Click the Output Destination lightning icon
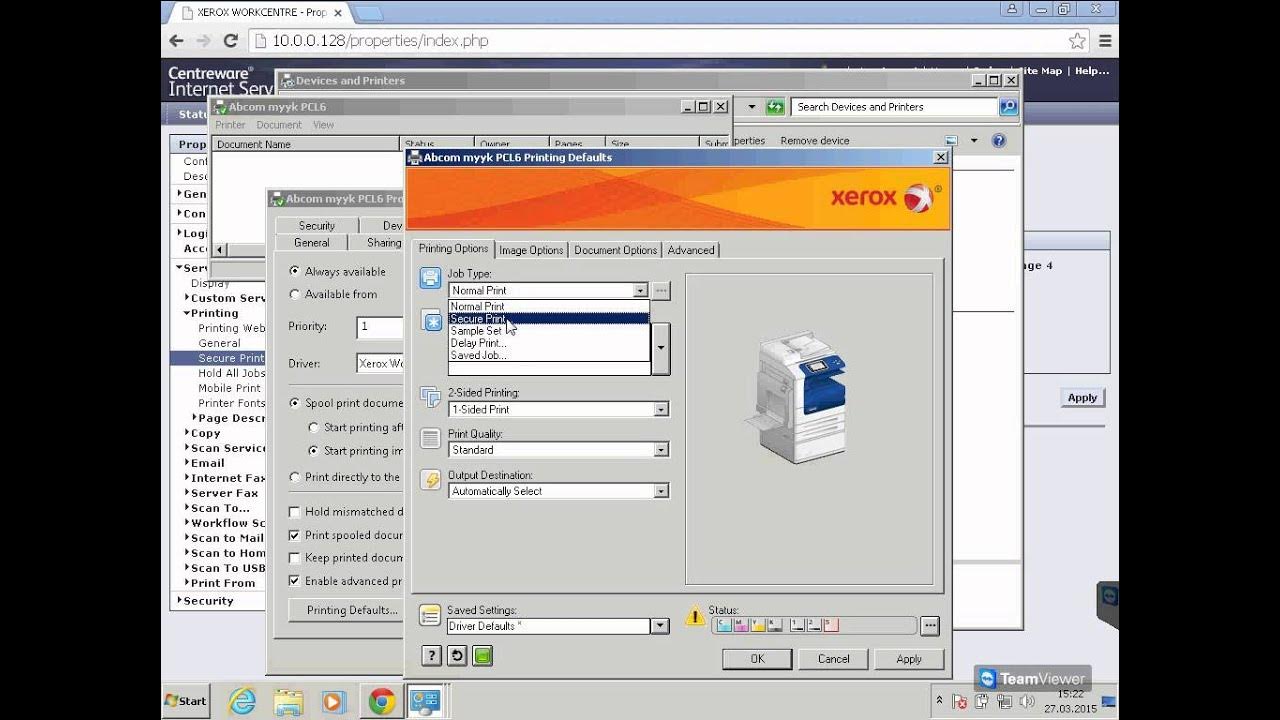The height and width of the screenshot is (720, 1280). coord(431,480)
